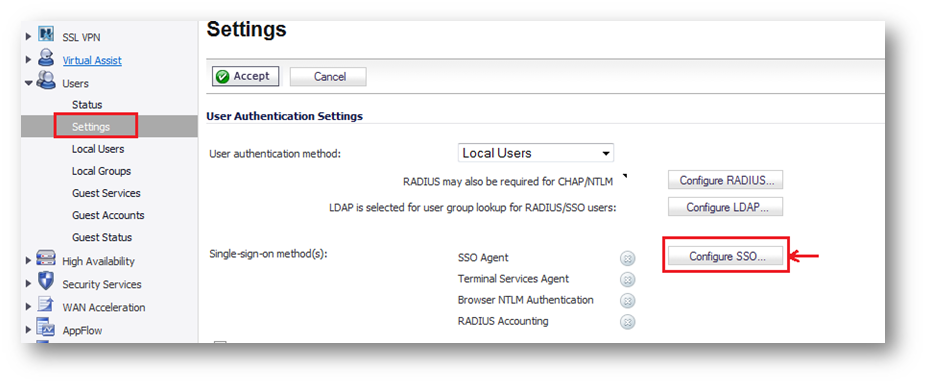Open the Status page under Users

[x=87, y=105]
